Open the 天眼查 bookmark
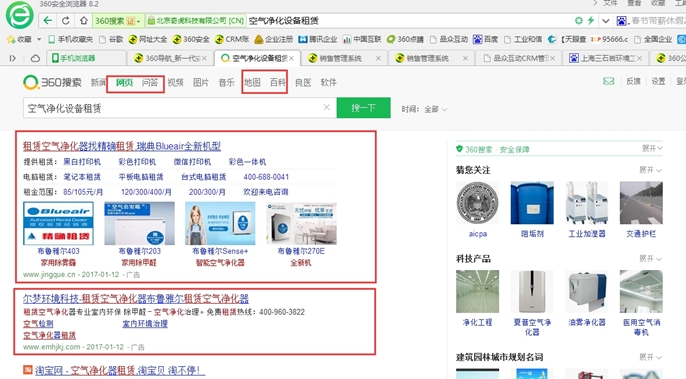686x379 pixels. 567,39
